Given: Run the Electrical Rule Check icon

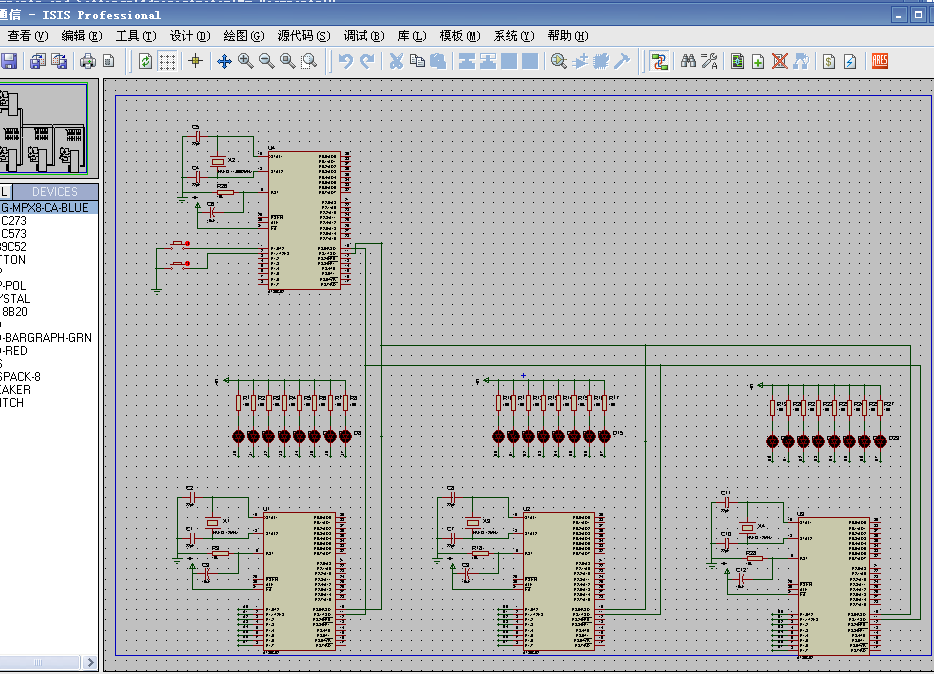Looking at the screenshot, I should tap(850, 61).
